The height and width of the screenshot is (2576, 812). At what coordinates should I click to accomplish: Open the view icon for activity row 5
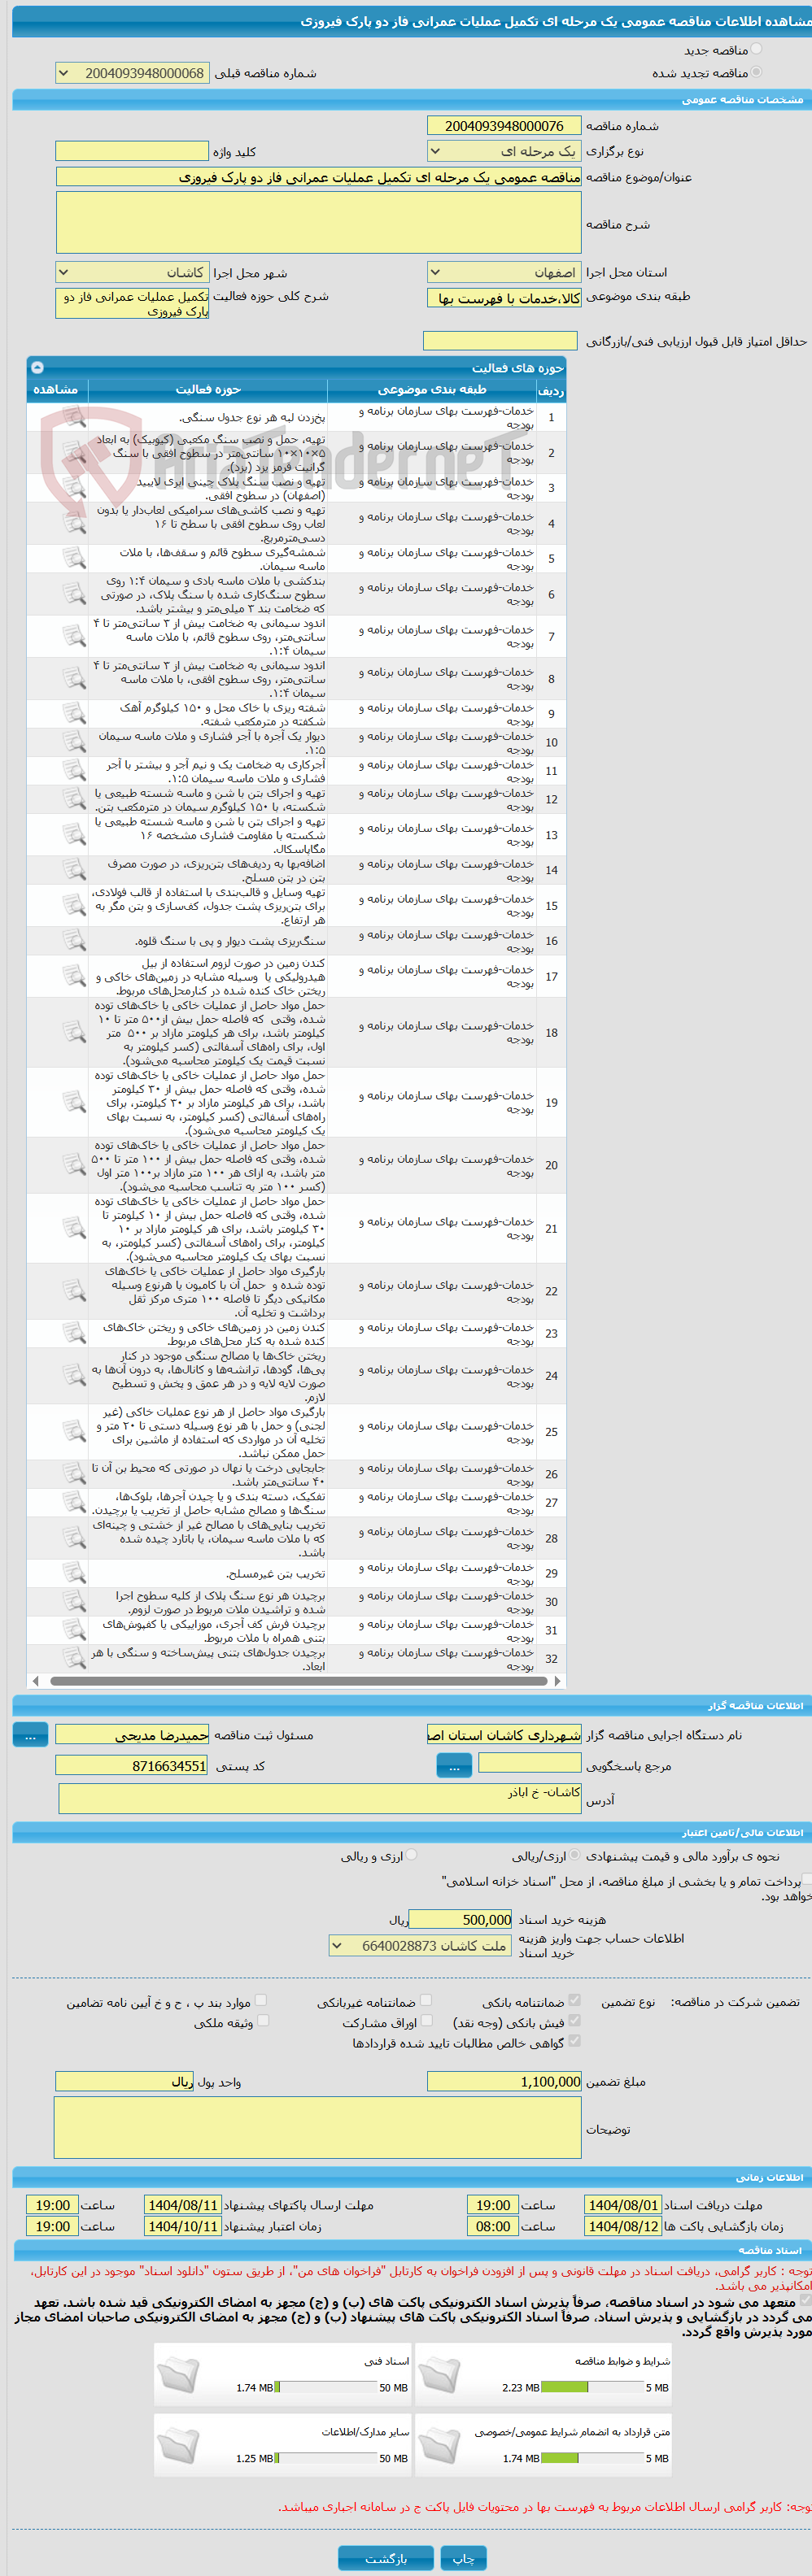[73, 558]
